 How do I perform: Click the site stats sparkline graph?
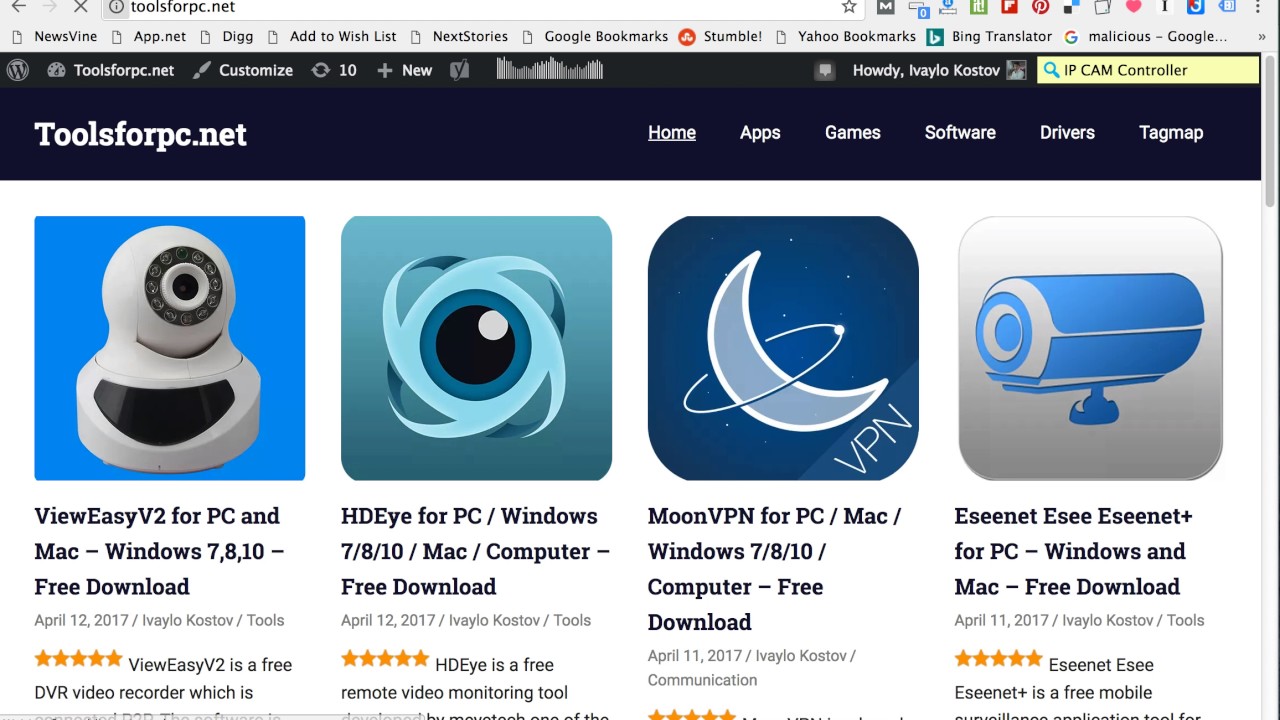(550, 69)
